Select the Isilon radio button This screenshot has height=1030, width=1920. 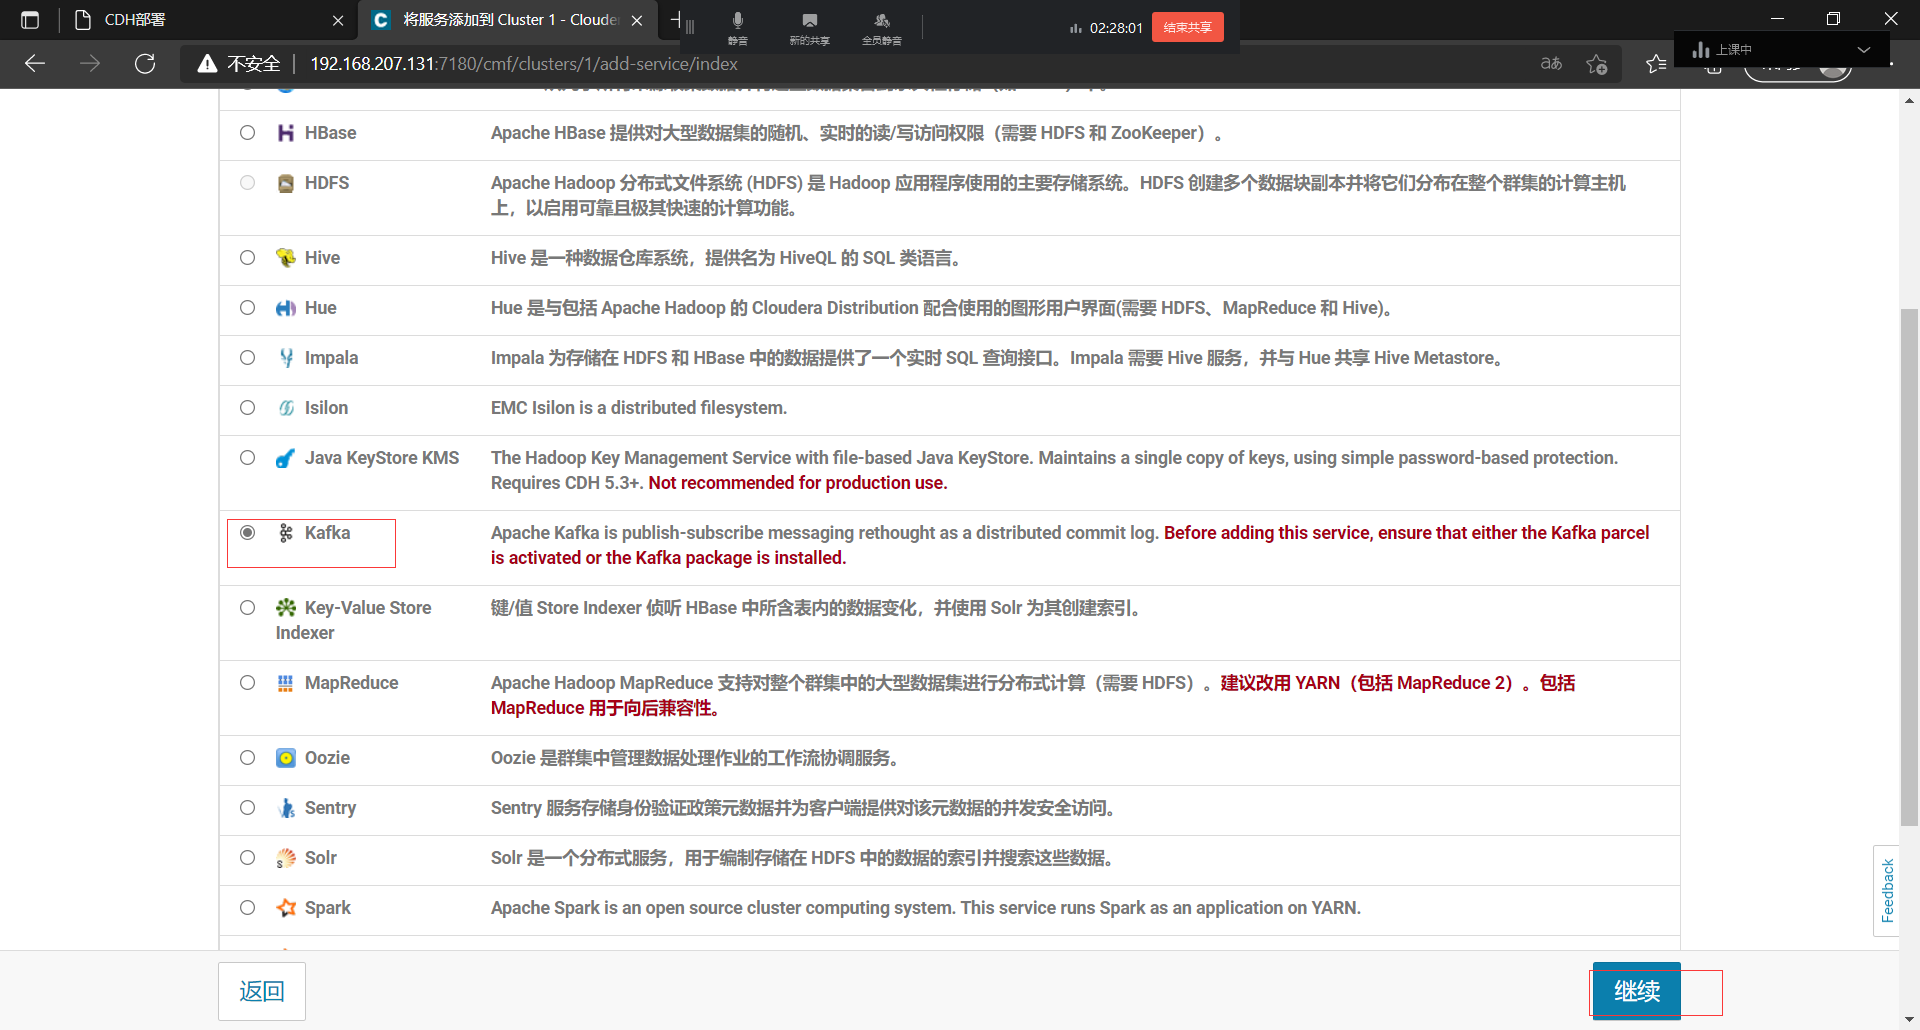click(248, 408)
